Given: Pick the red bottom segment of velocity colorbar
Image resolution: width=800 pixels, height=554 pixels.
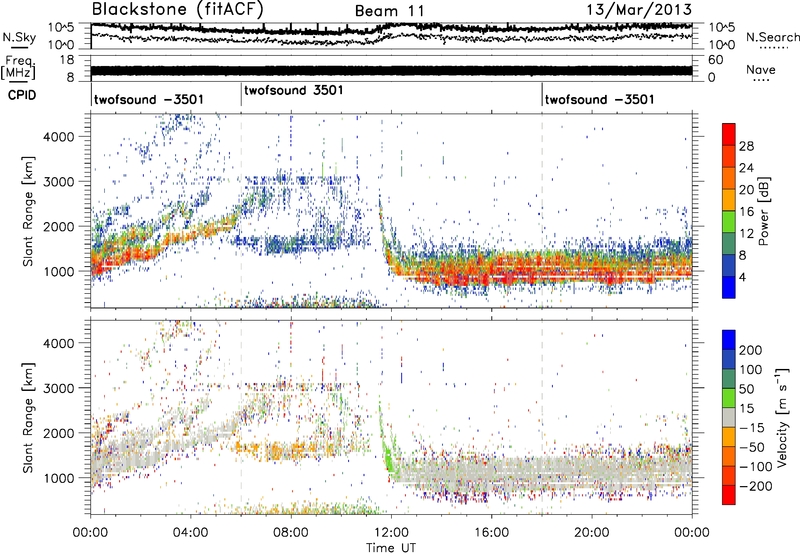Looking at the screenshot, I should tap(729, 495).
